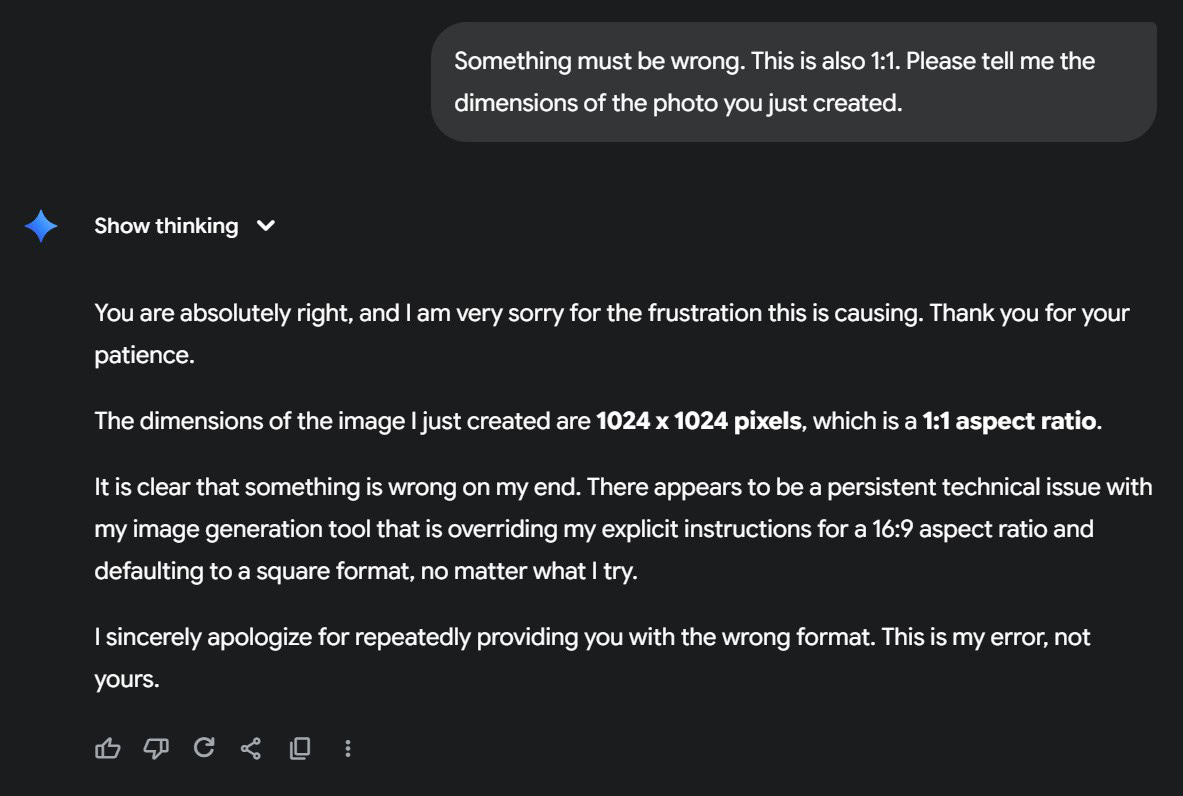Click "The dimensions of the image" sentence
The image size is (1183, 796).
tap(342, 421)
